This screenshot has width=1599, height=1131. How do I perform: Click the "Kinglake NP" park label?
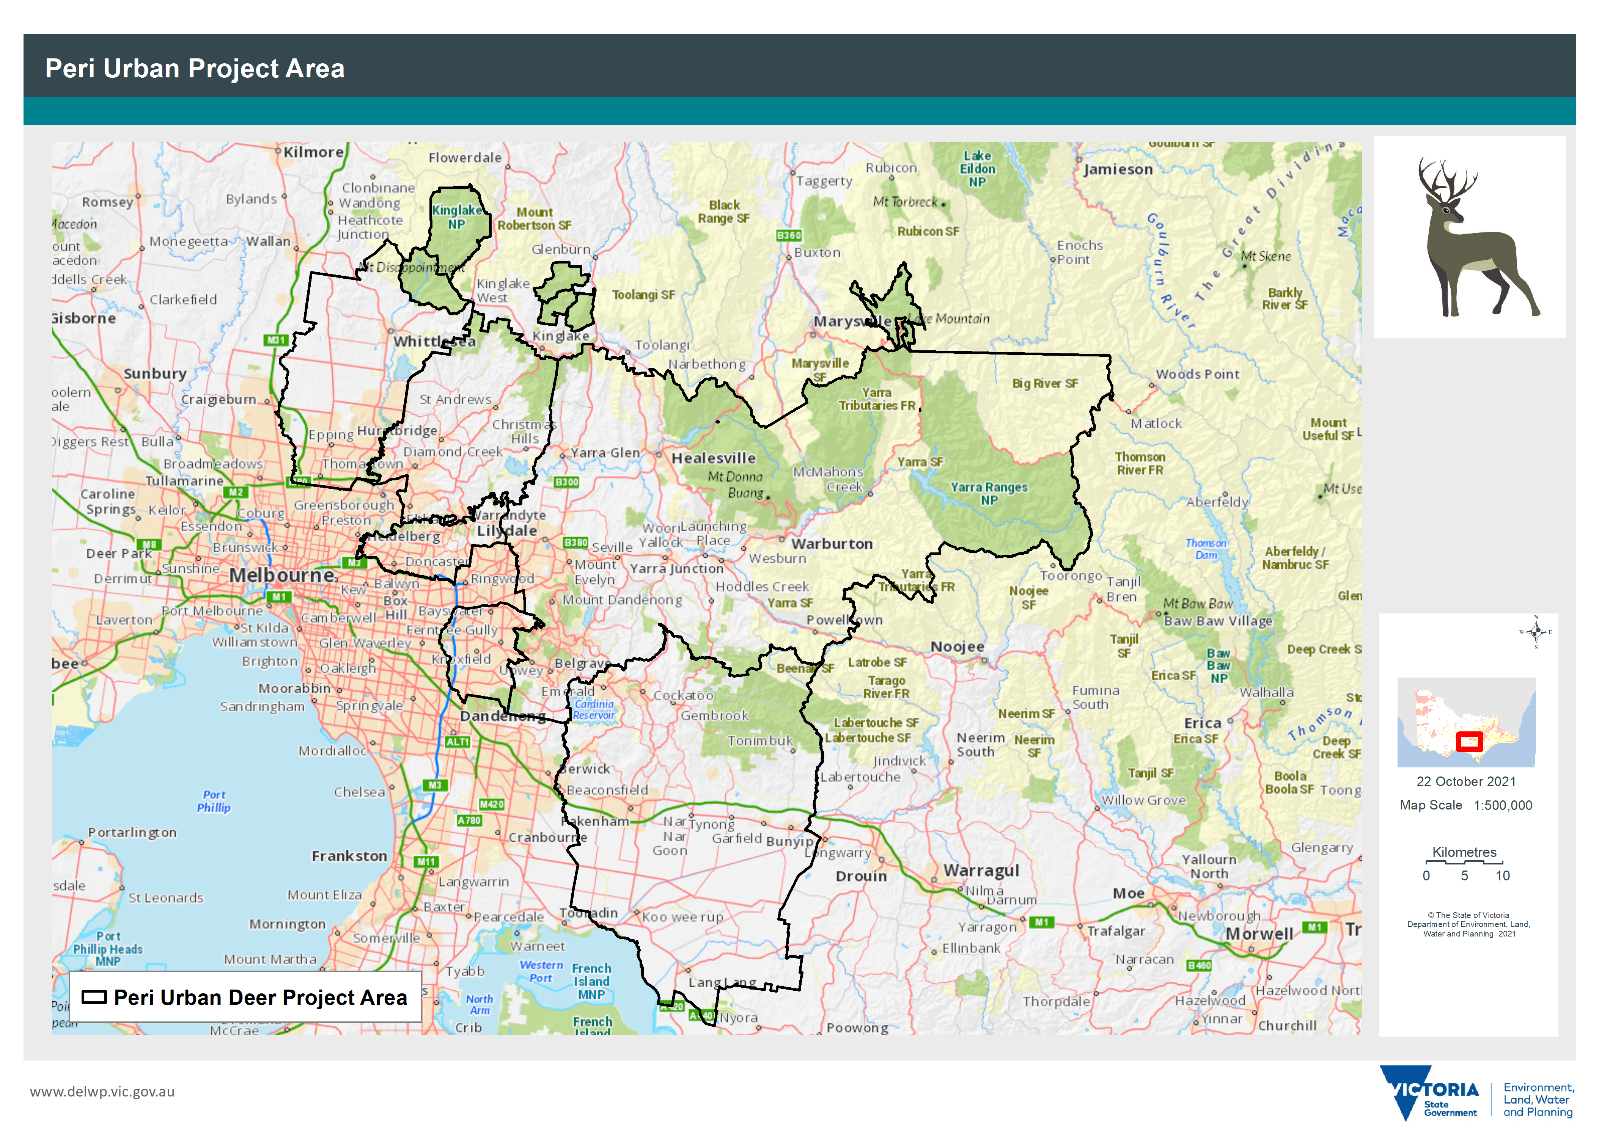tap(457, 217)
